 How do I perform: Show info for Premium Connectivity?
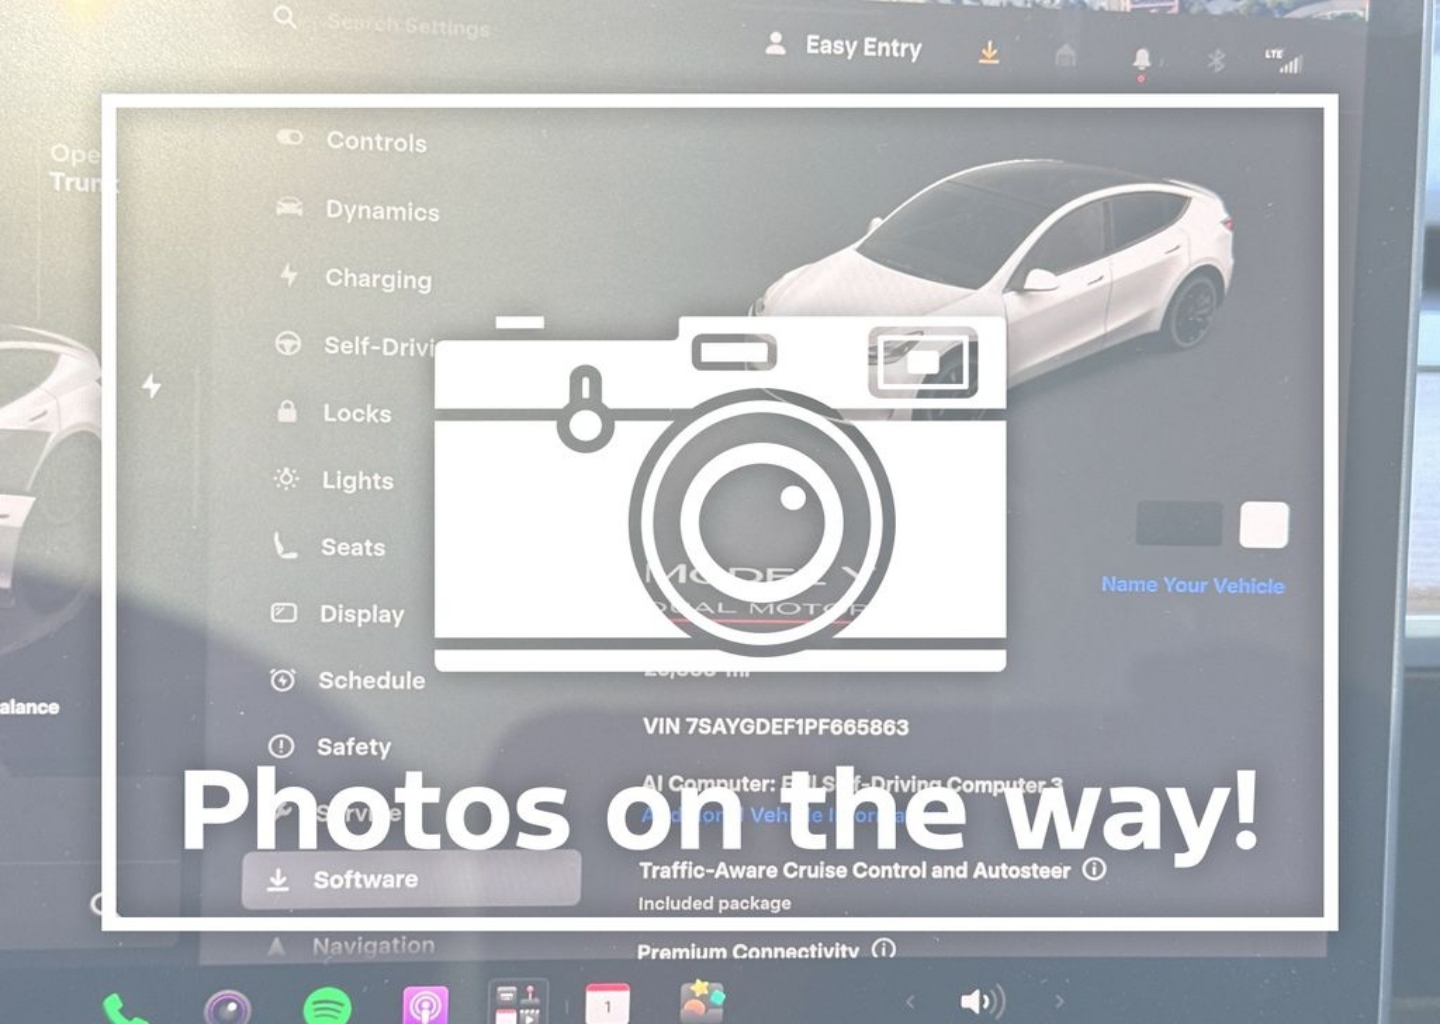tap(884, 948)
